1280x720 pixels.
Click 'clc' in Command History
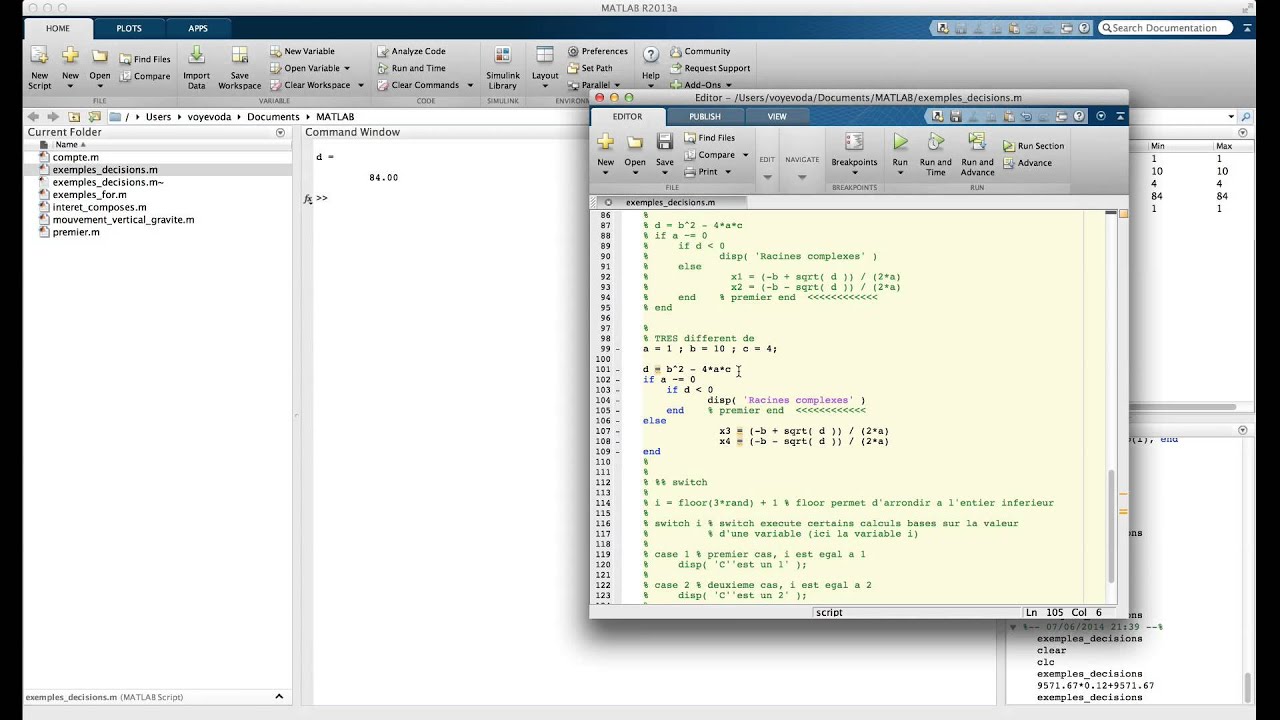pyautogui.click(x=1044, y=662)
